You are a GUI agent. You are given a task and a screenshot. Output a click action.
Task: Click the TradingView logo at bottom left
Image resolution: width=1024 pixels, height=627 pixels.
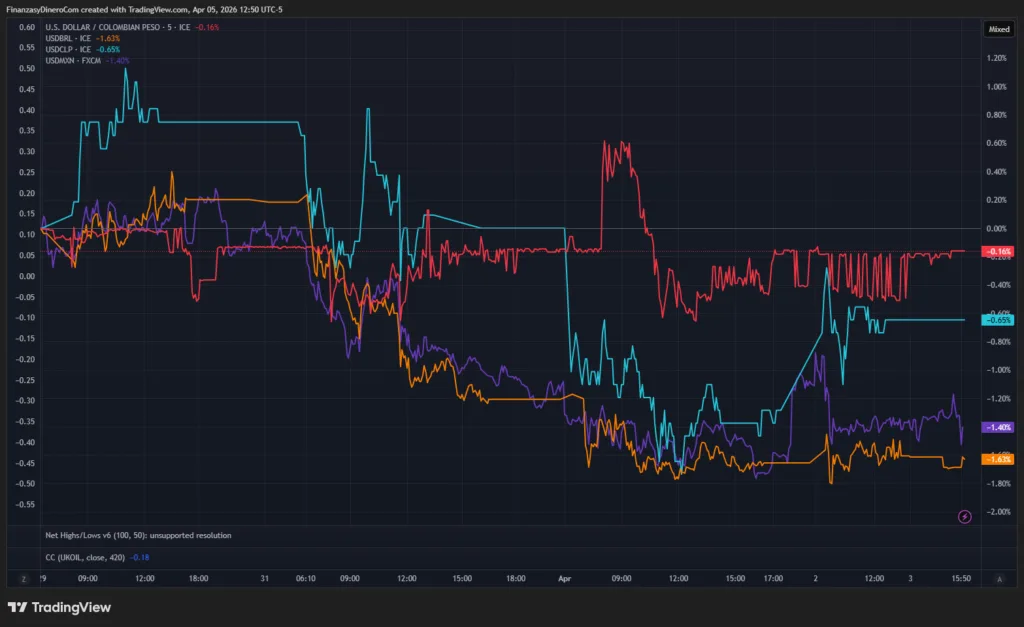click(x=59, y=607)
